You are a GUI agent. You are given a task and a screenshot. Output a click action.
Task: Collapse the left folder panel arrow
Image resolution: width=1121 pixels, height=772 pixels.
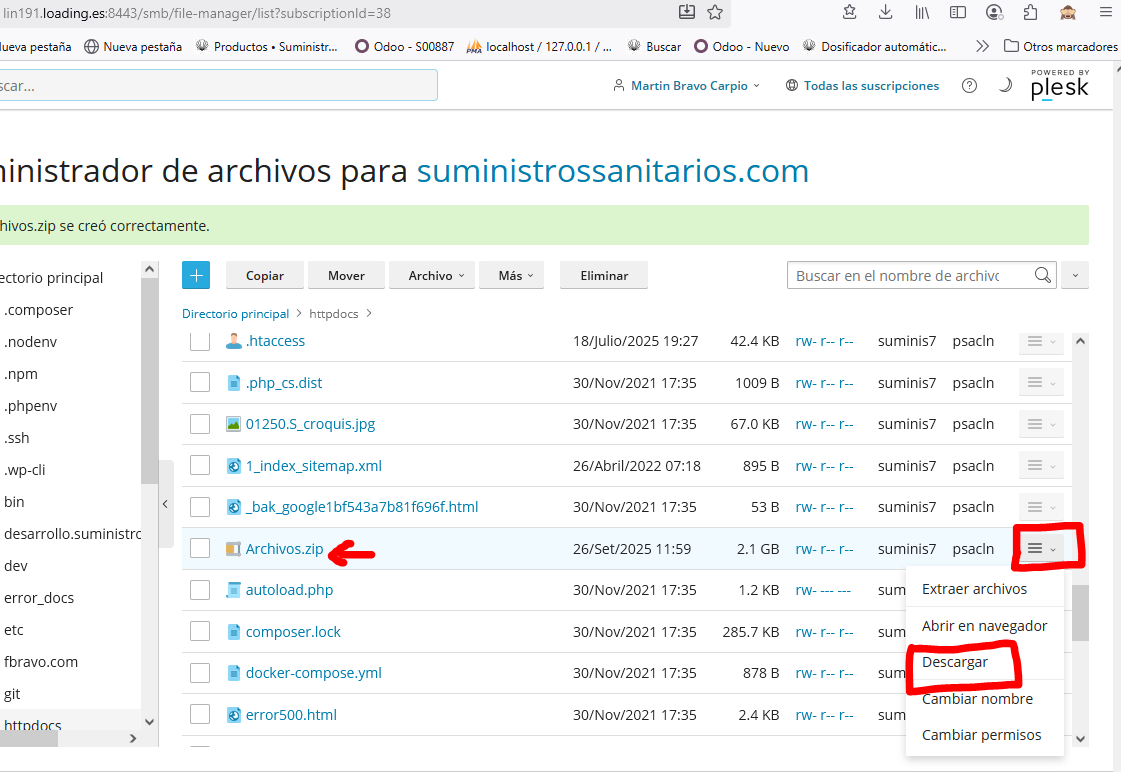[165, 504]
